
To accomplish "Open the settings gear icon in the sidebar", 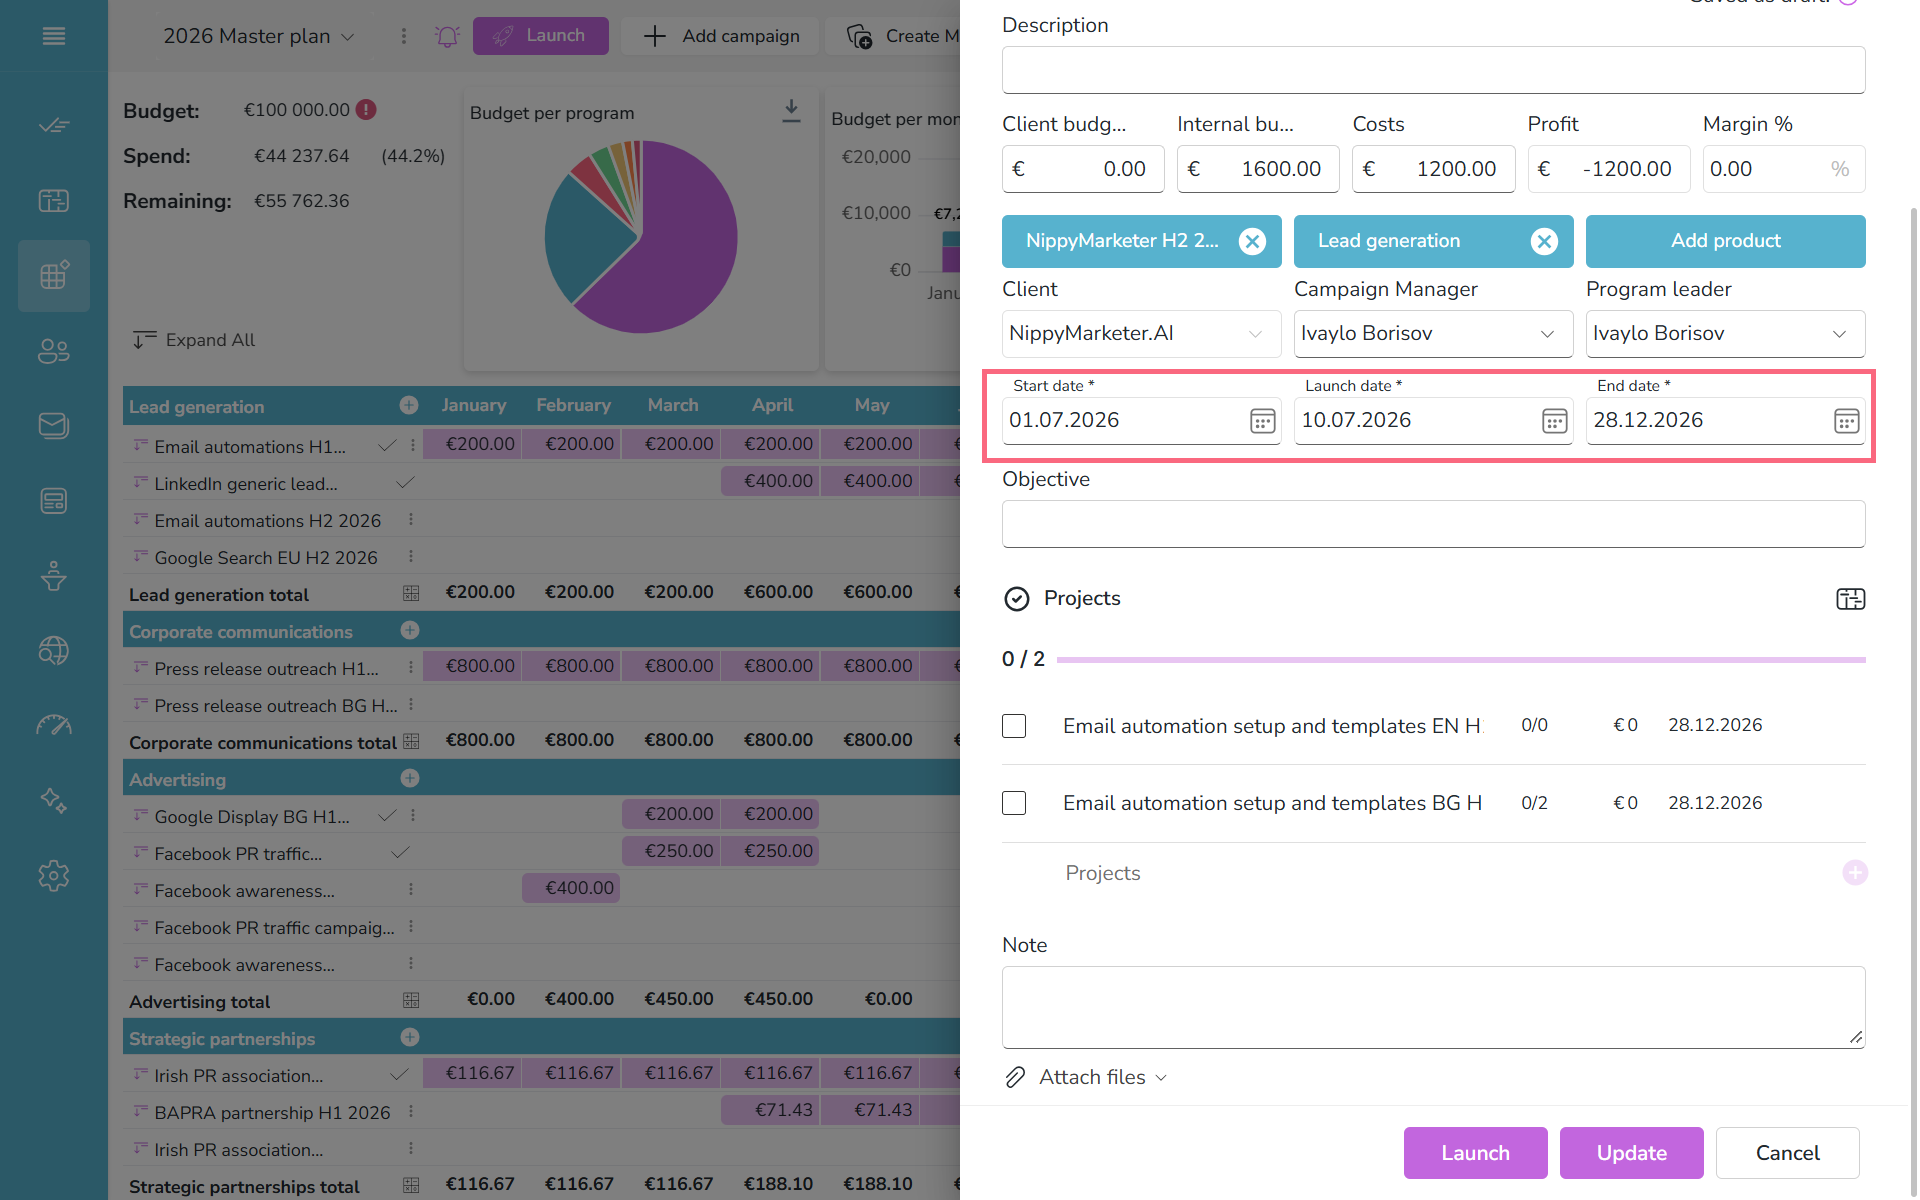I will pyautogui.click(x=54, y=876).
